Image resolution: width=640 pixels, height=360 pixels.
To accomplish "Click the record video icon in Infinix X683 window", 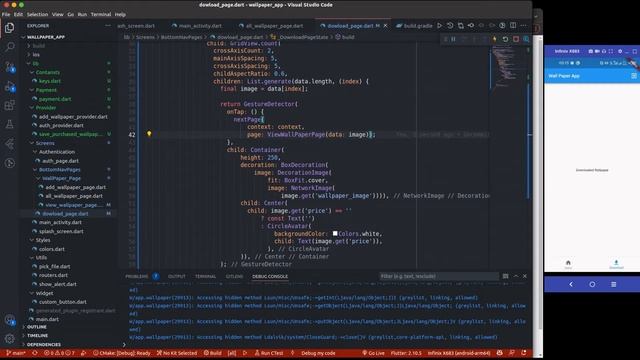I will 597,51.
